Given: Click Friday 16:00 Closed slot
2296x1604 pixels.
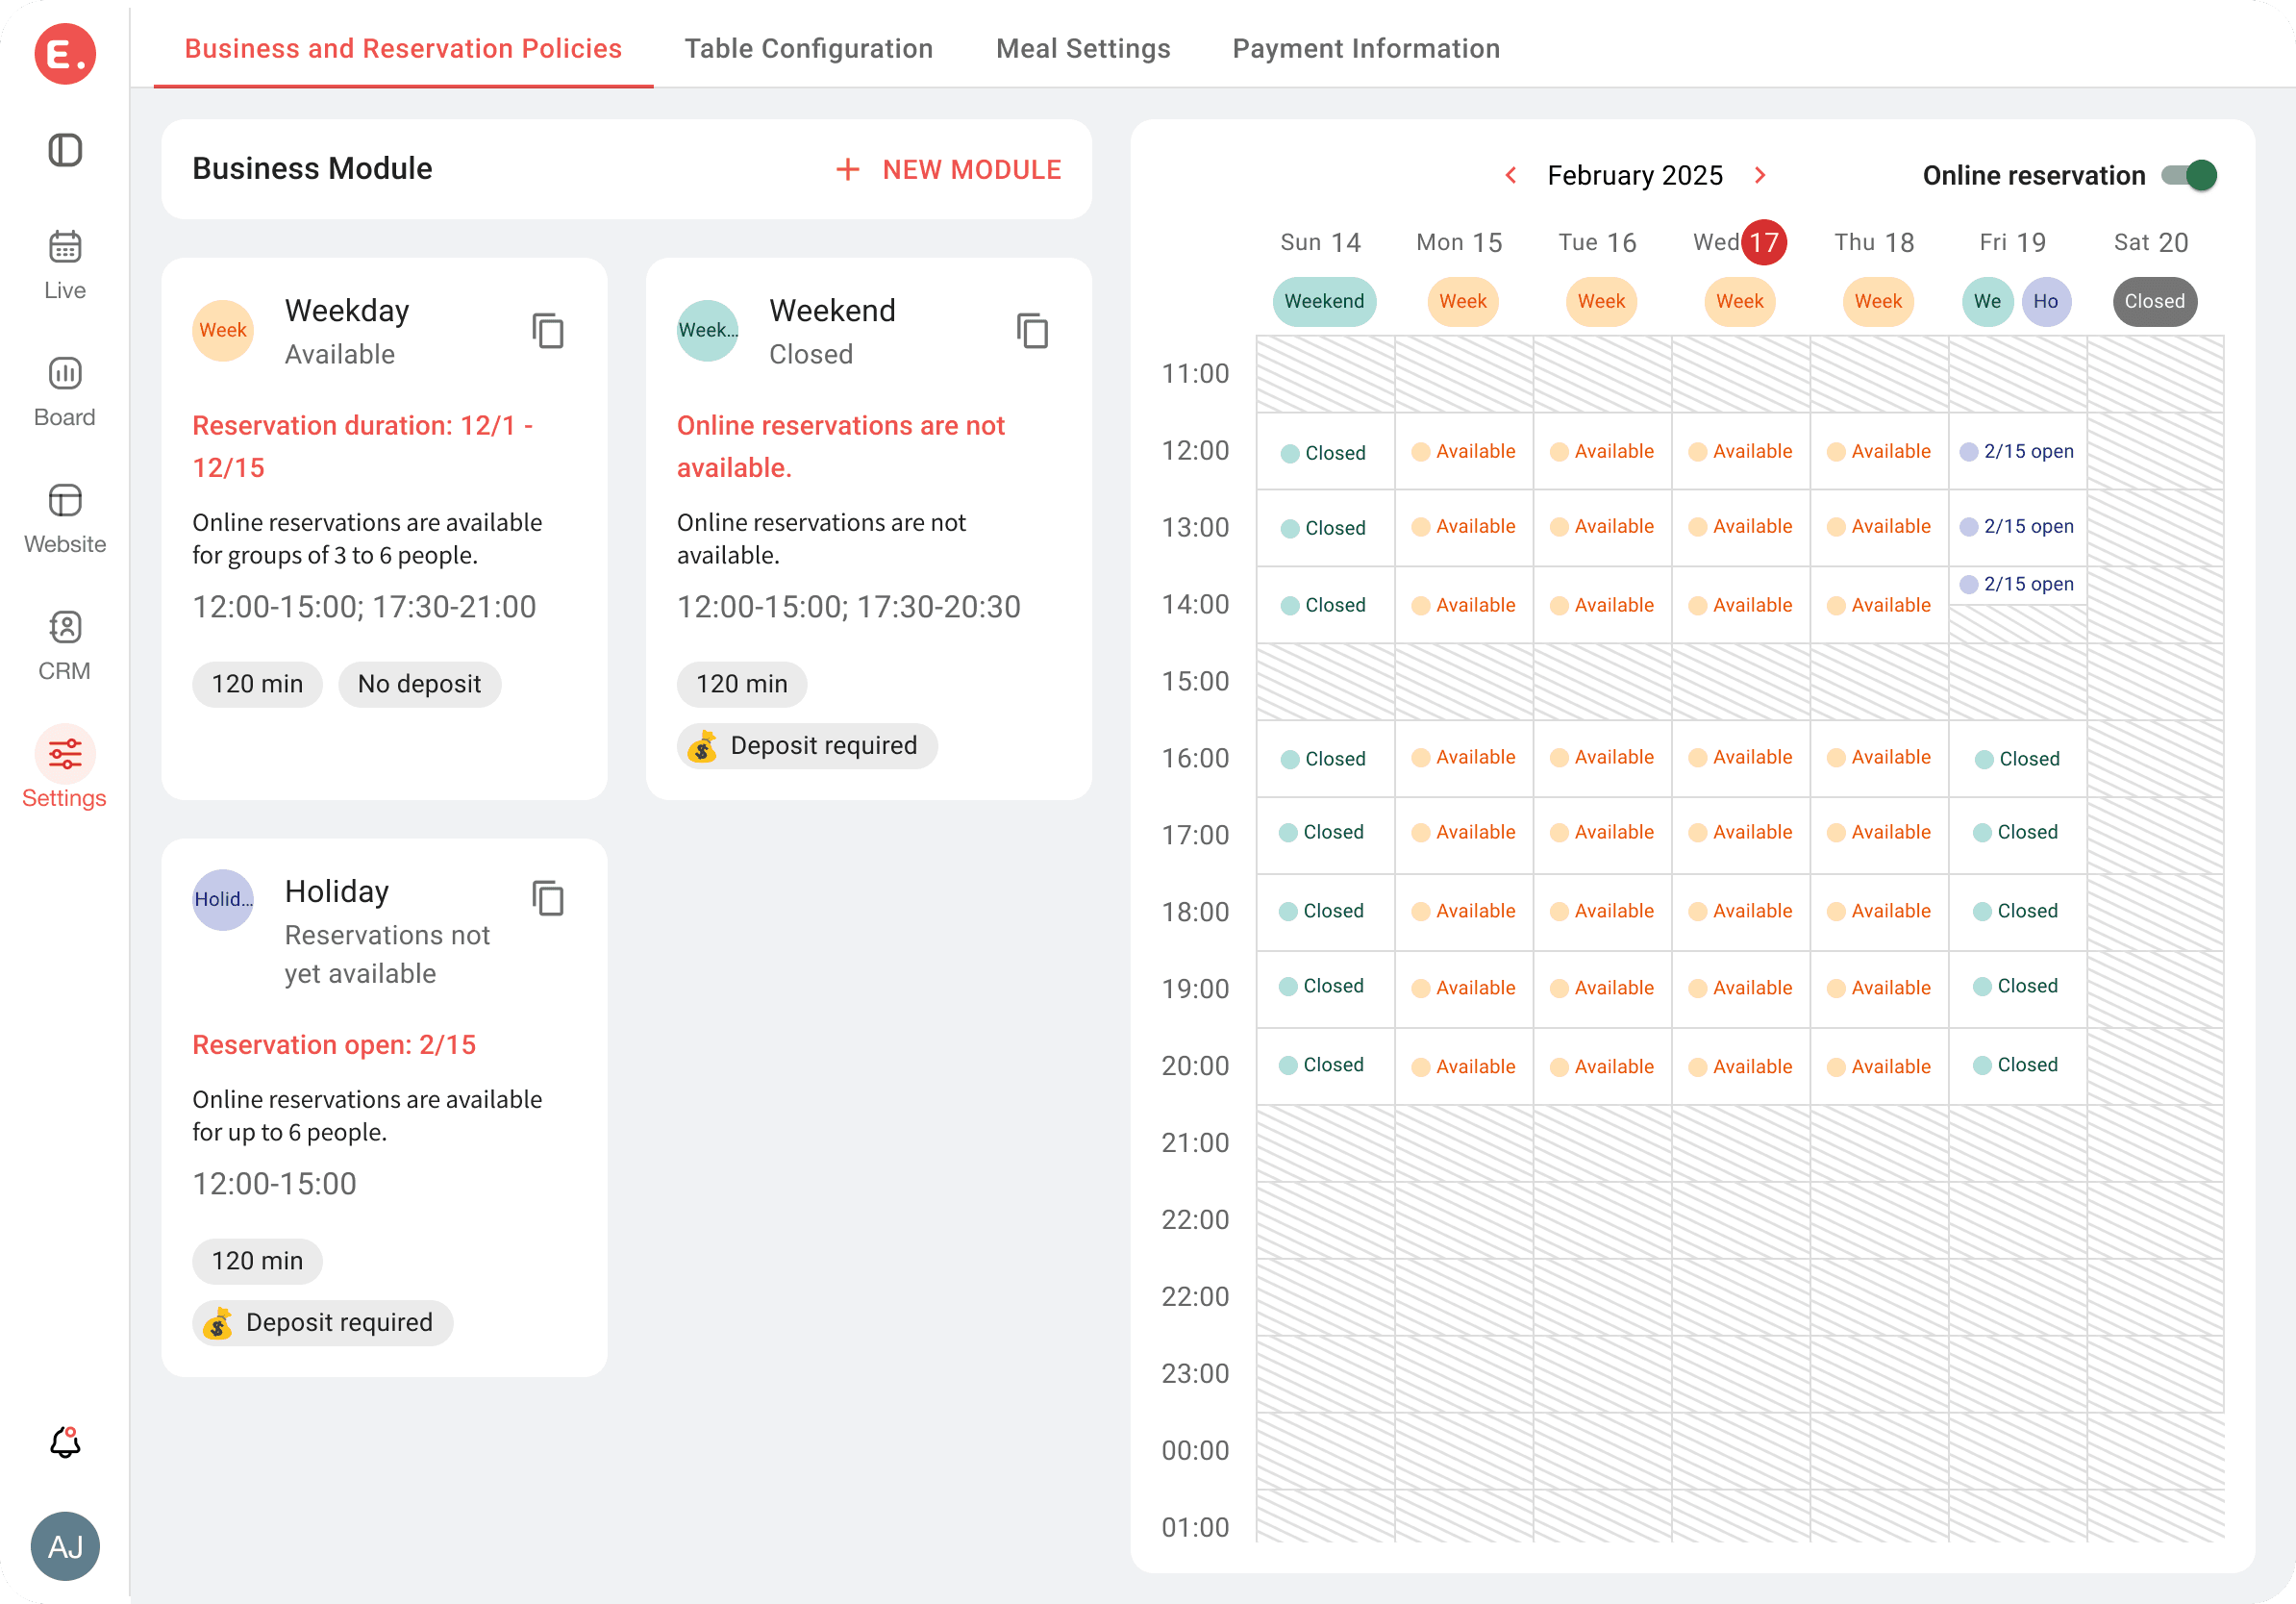Looking at the screenshot, I should point(2017,758).
